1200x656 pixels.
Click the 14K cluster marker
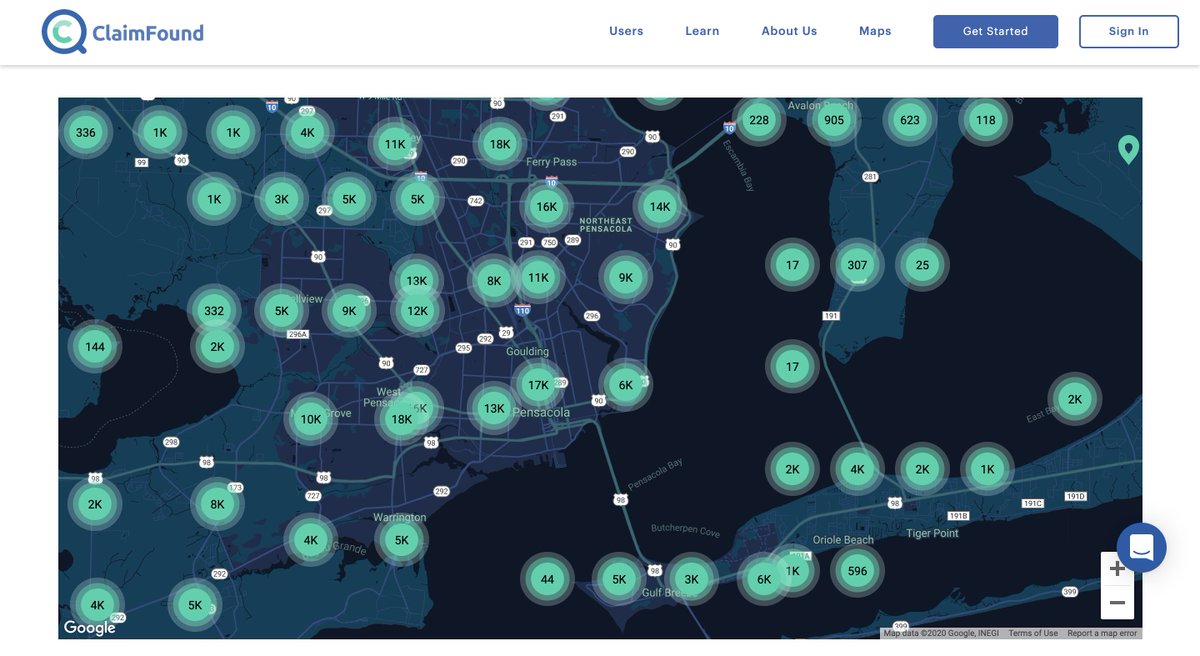coord(660,207)
